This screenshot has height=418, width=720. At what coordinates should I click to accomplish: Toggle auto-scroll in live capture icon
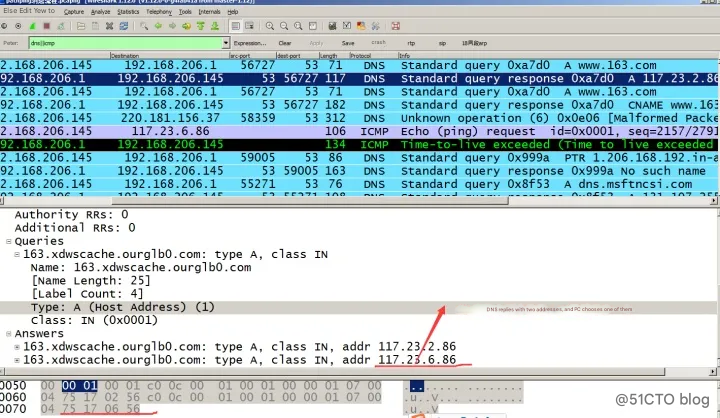point(250,26)
